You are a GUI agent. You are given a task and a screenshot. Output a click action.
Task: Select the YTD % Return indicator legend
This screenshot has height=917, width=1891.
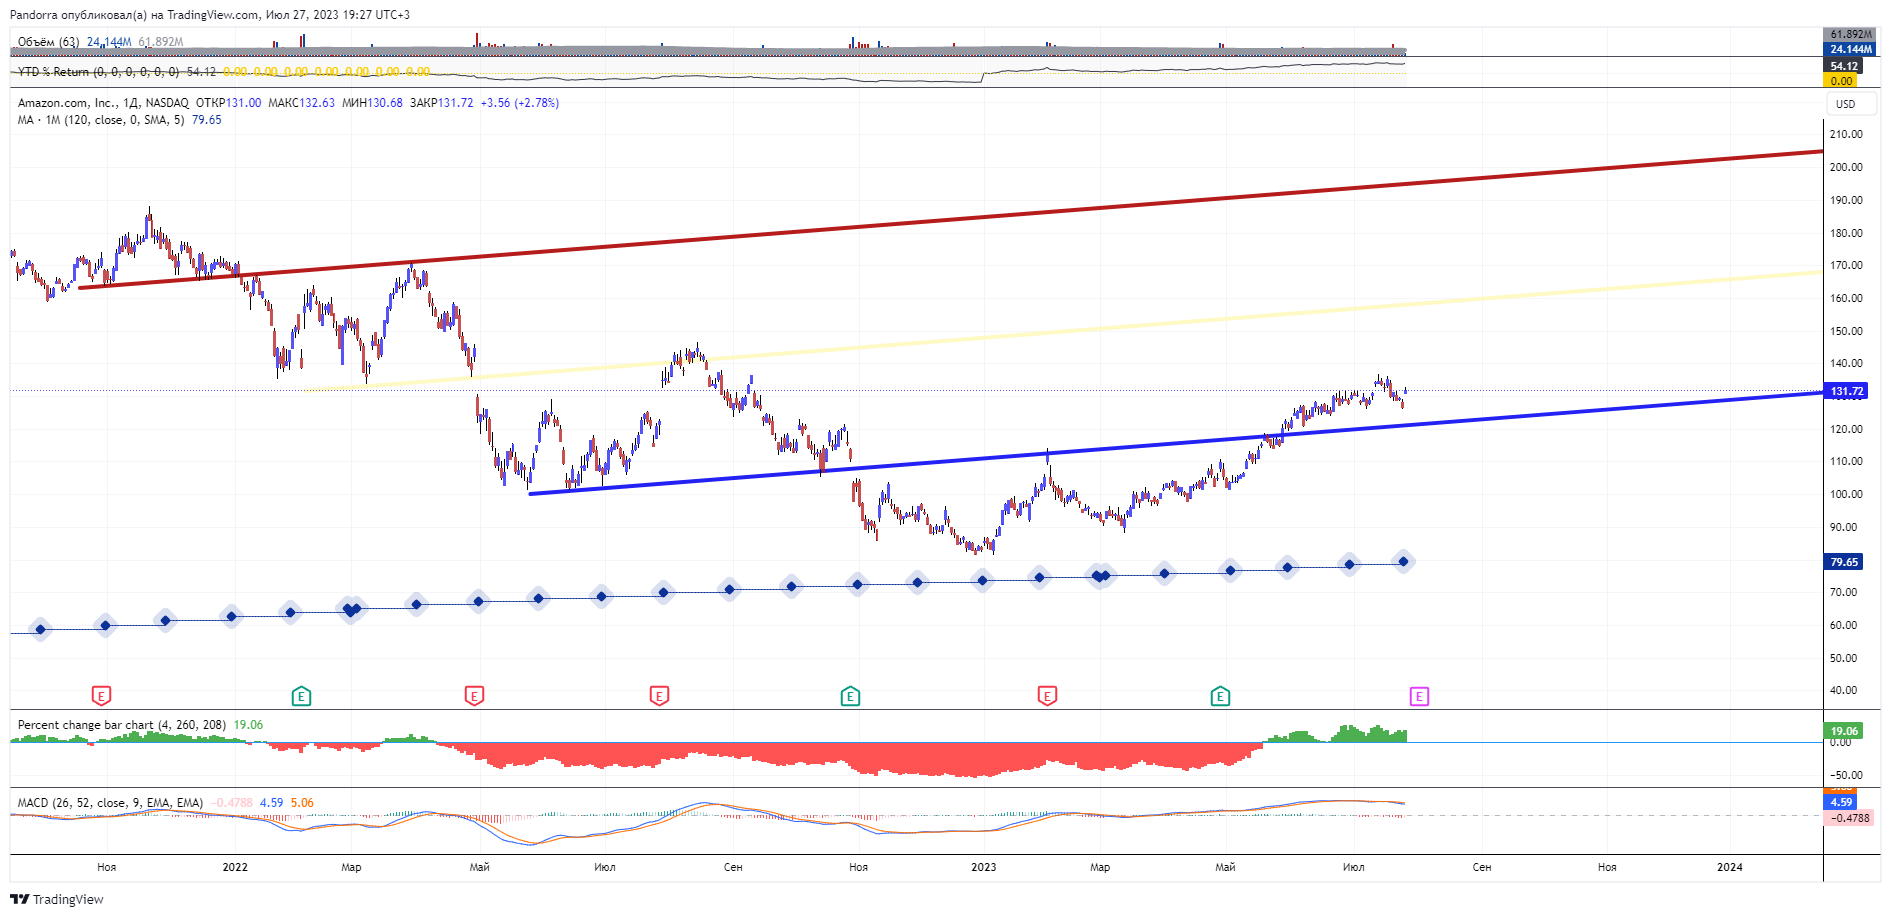(x=98, y=72)
